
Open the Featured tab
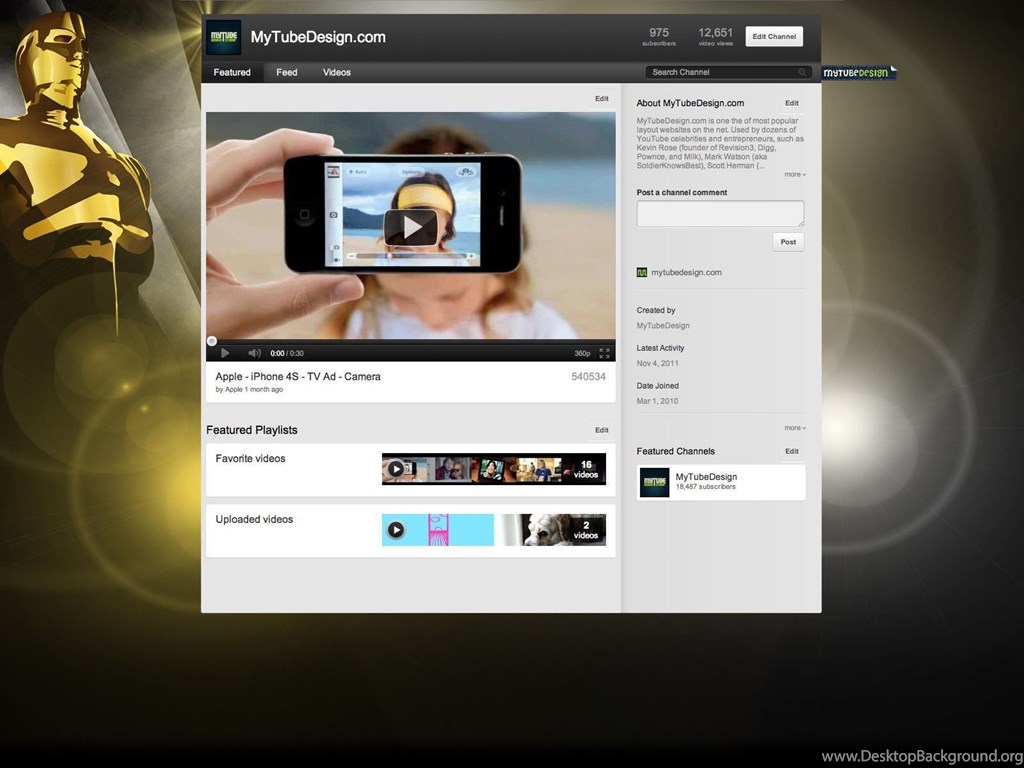point(232,72)
